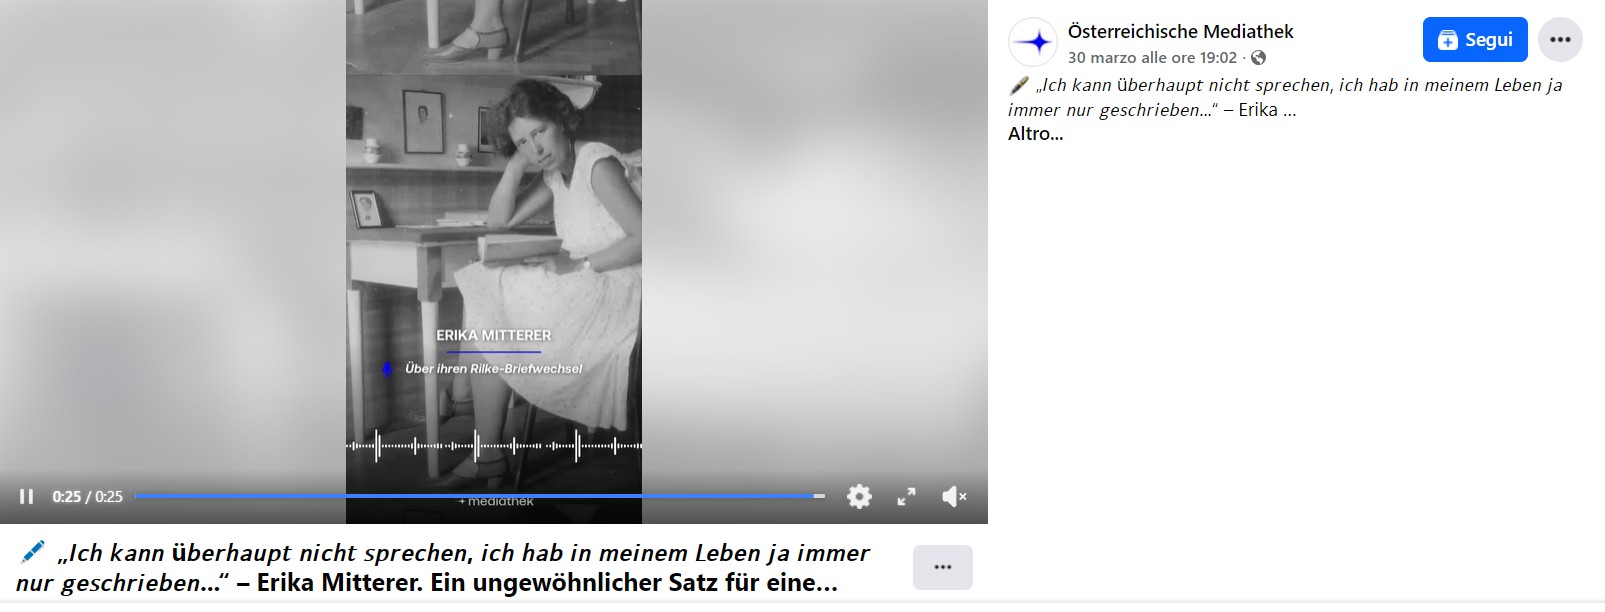Unmute the video sound
The width and height of the screenshot is (1605, 612).
(x=954, y=497)
